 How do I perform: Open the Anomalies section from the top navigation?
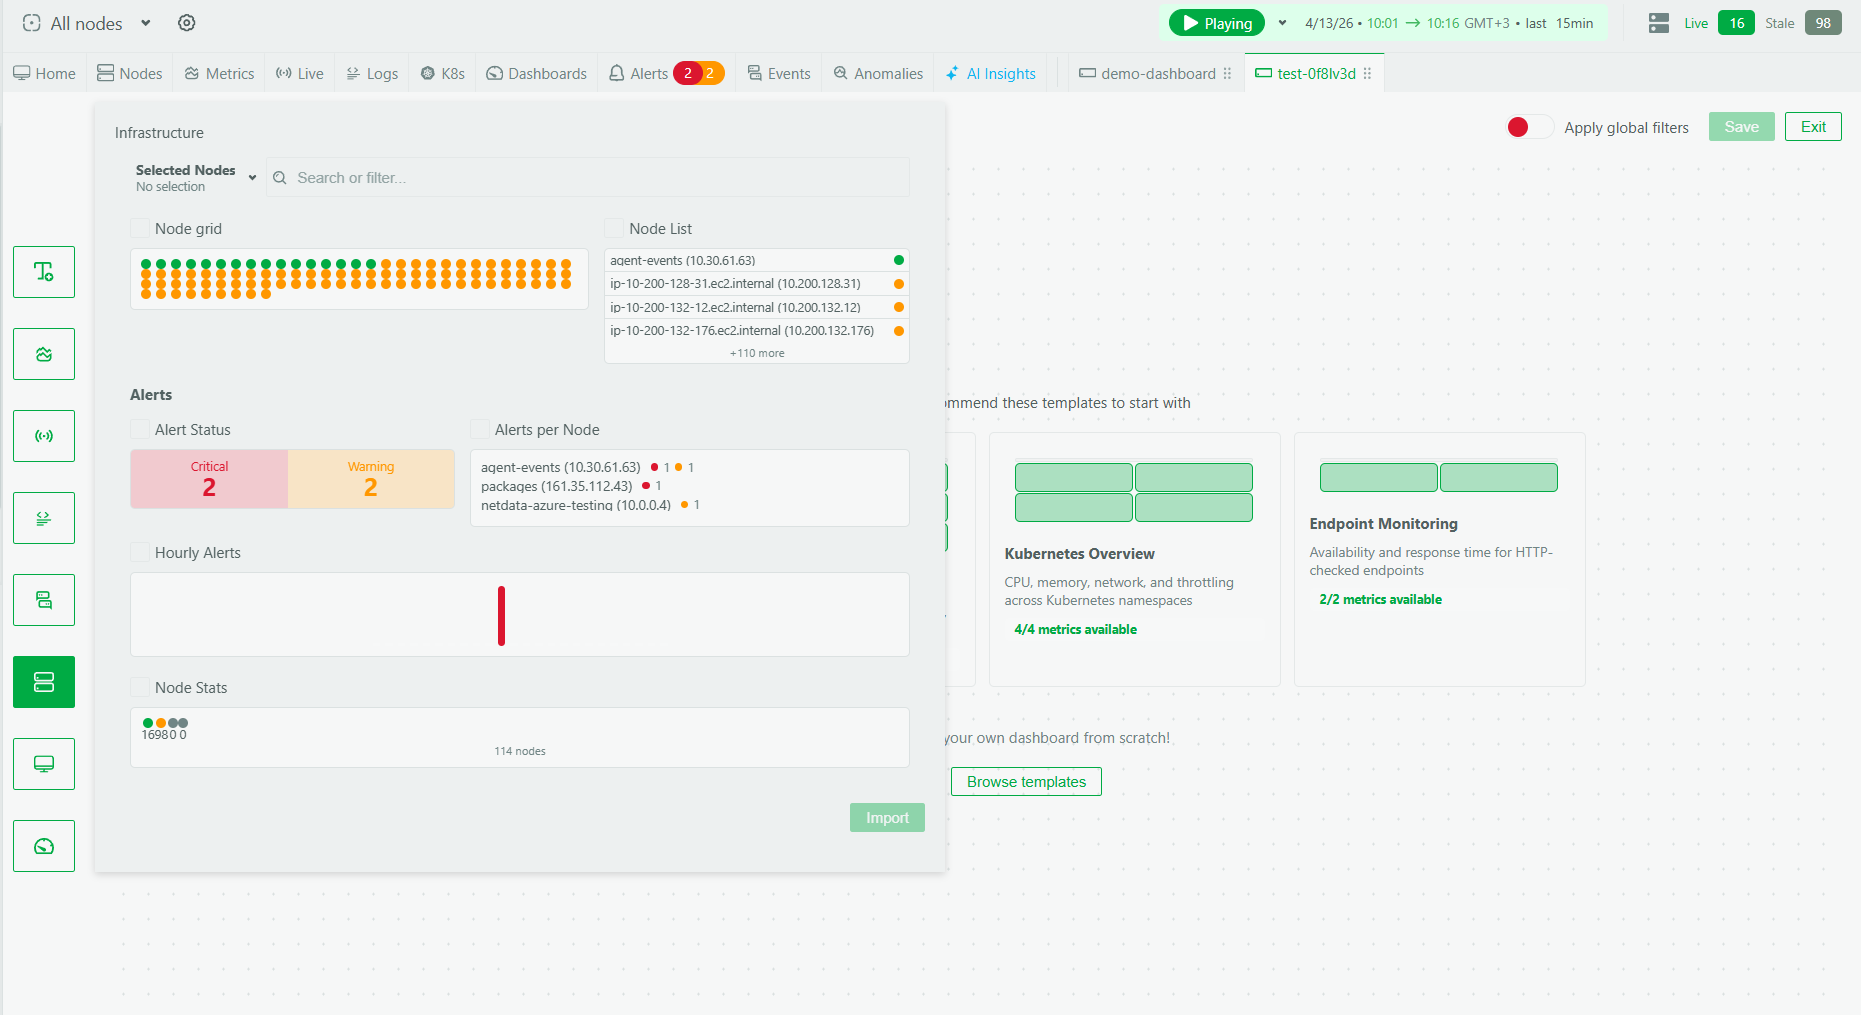[877, 72]
